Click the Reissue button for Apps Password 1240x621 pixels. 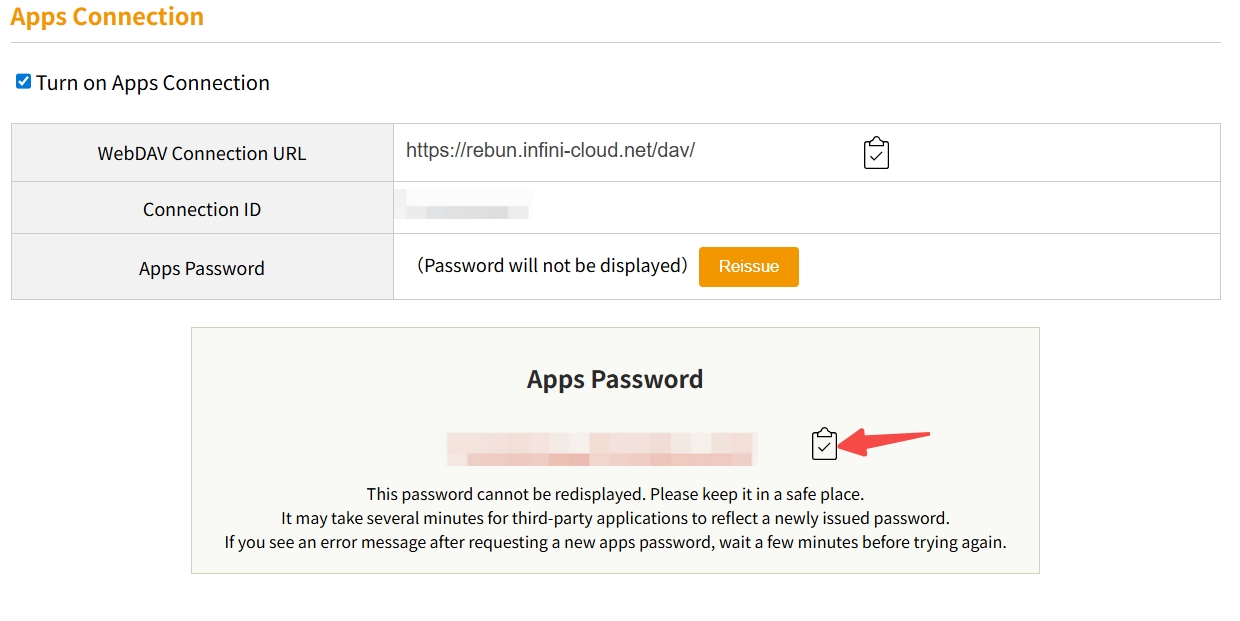[748, 266]
